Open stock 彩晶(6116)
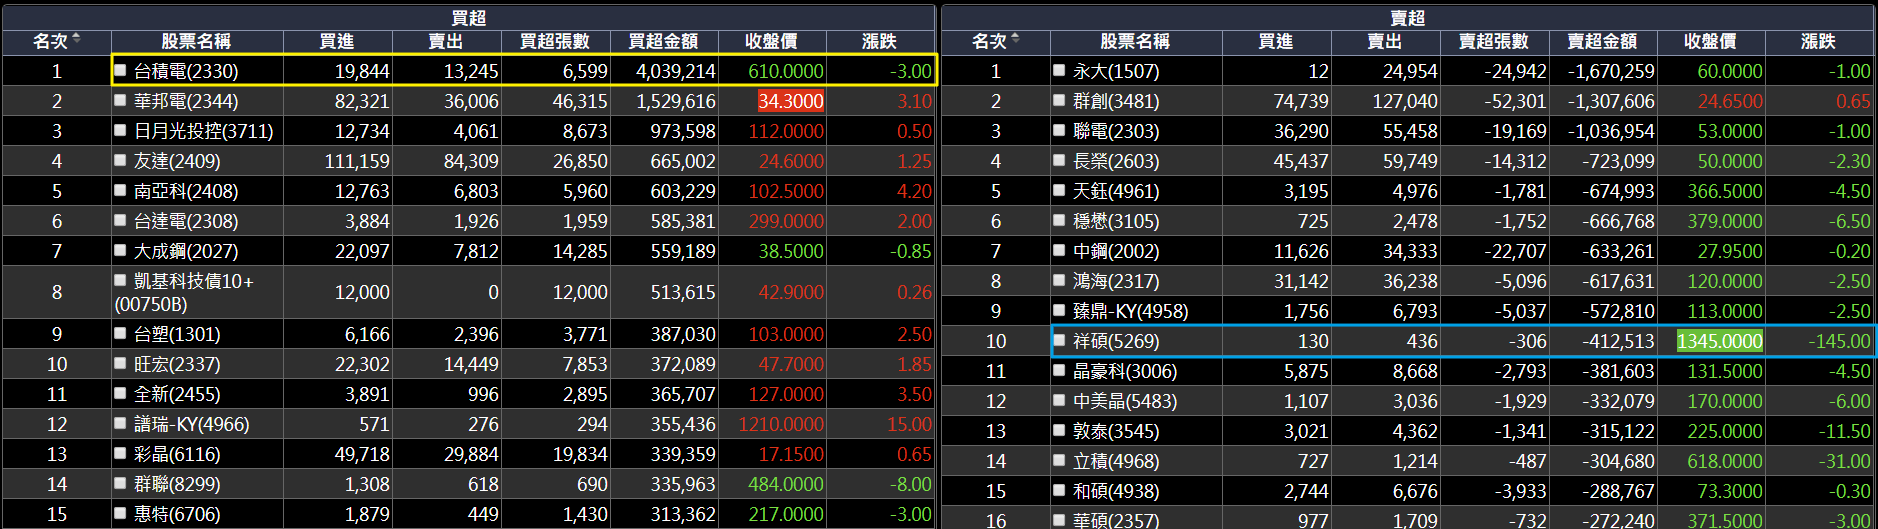The image size is (1878, 529). tap(177, 454)
